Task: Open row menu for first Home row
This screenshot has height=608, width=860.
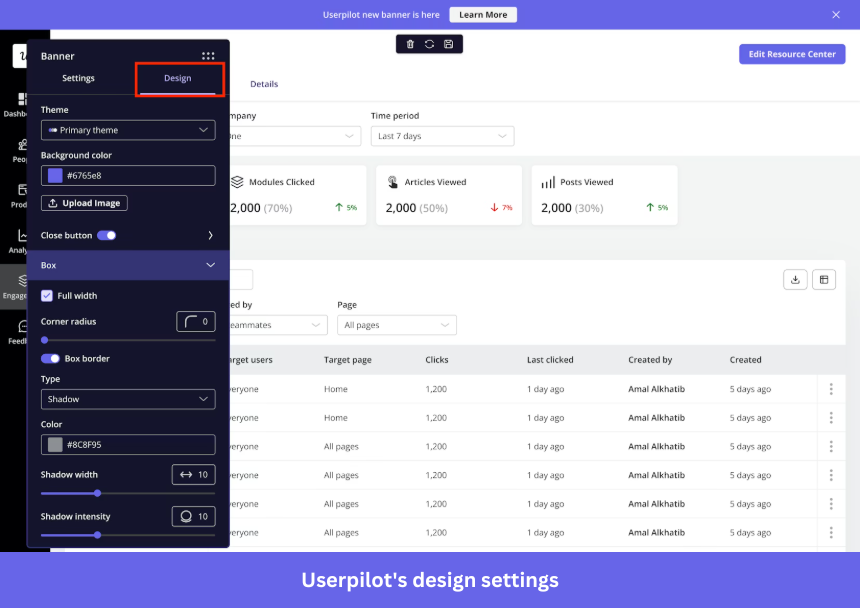Action: (831, 389)
